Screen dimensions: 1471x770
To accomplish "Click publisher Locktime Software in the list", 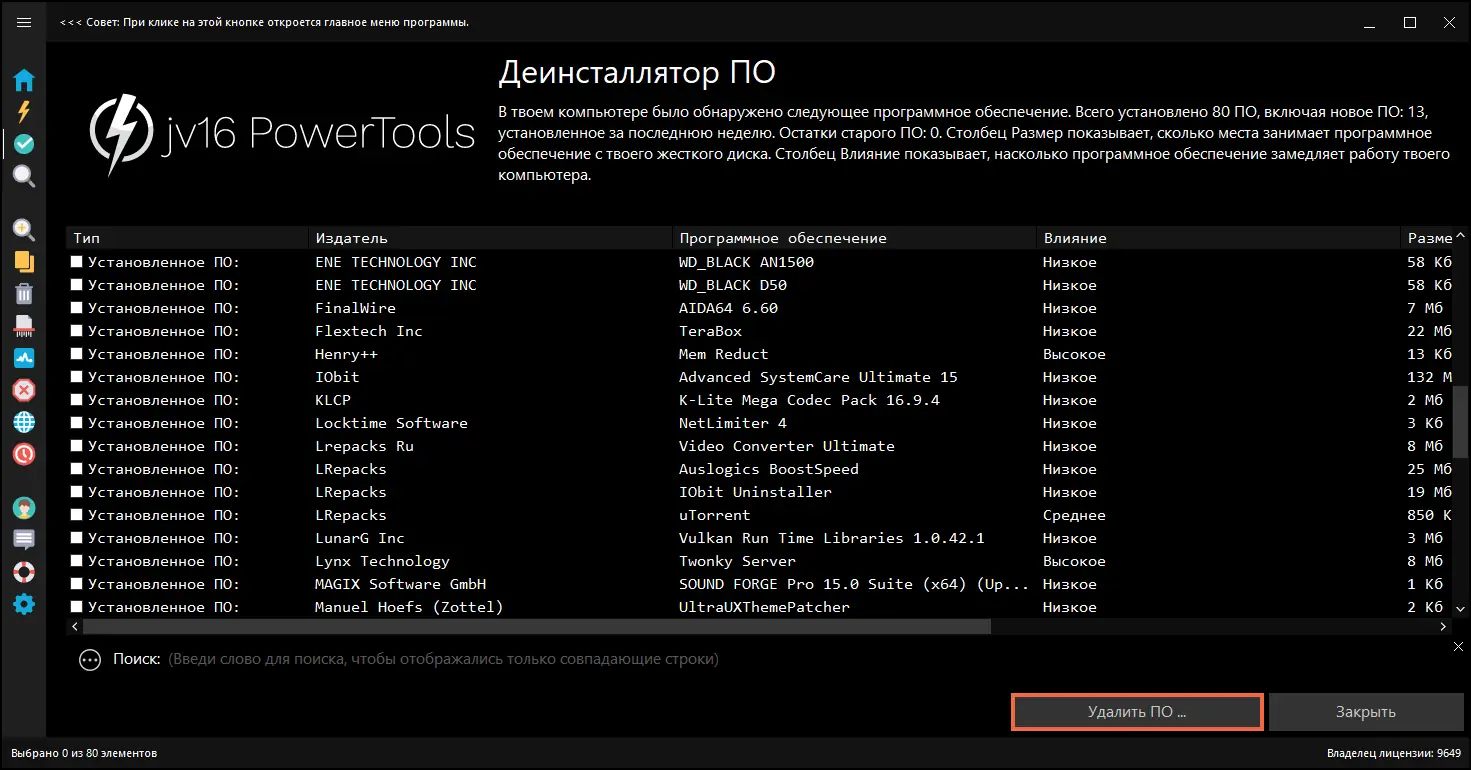I will 391,423.
